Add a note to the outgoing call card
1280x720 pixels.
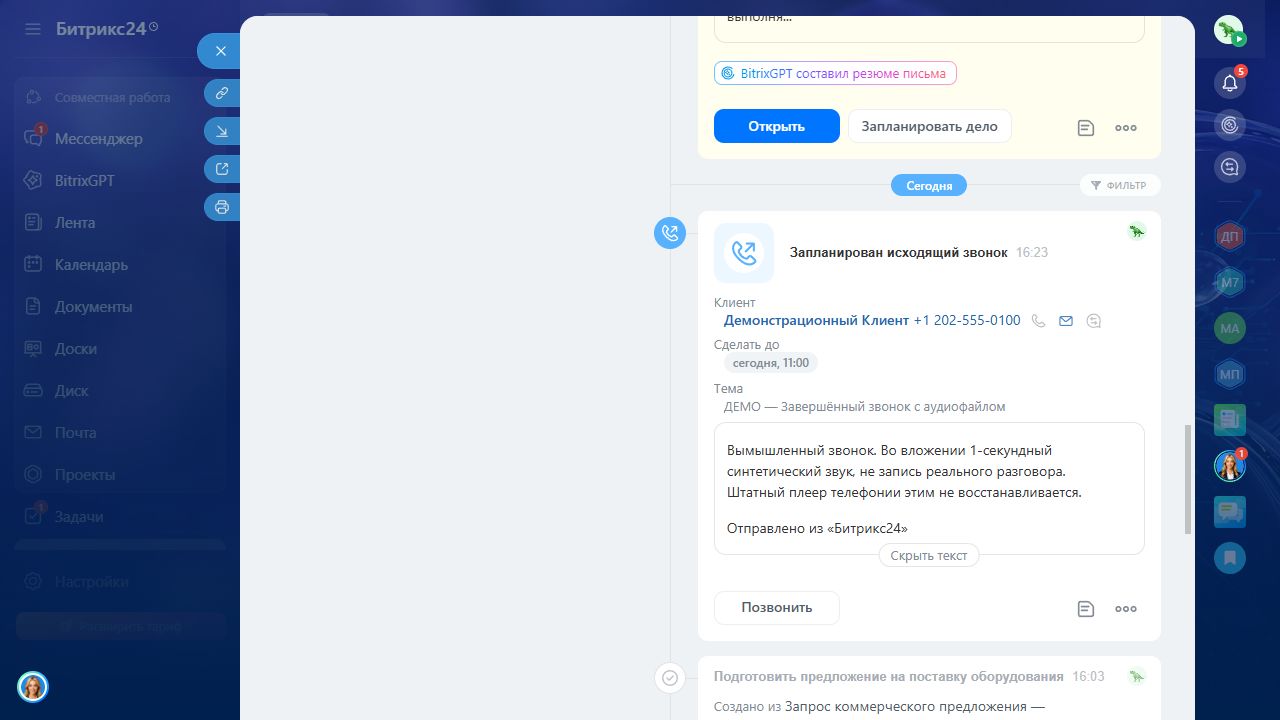click(1086, 608)
